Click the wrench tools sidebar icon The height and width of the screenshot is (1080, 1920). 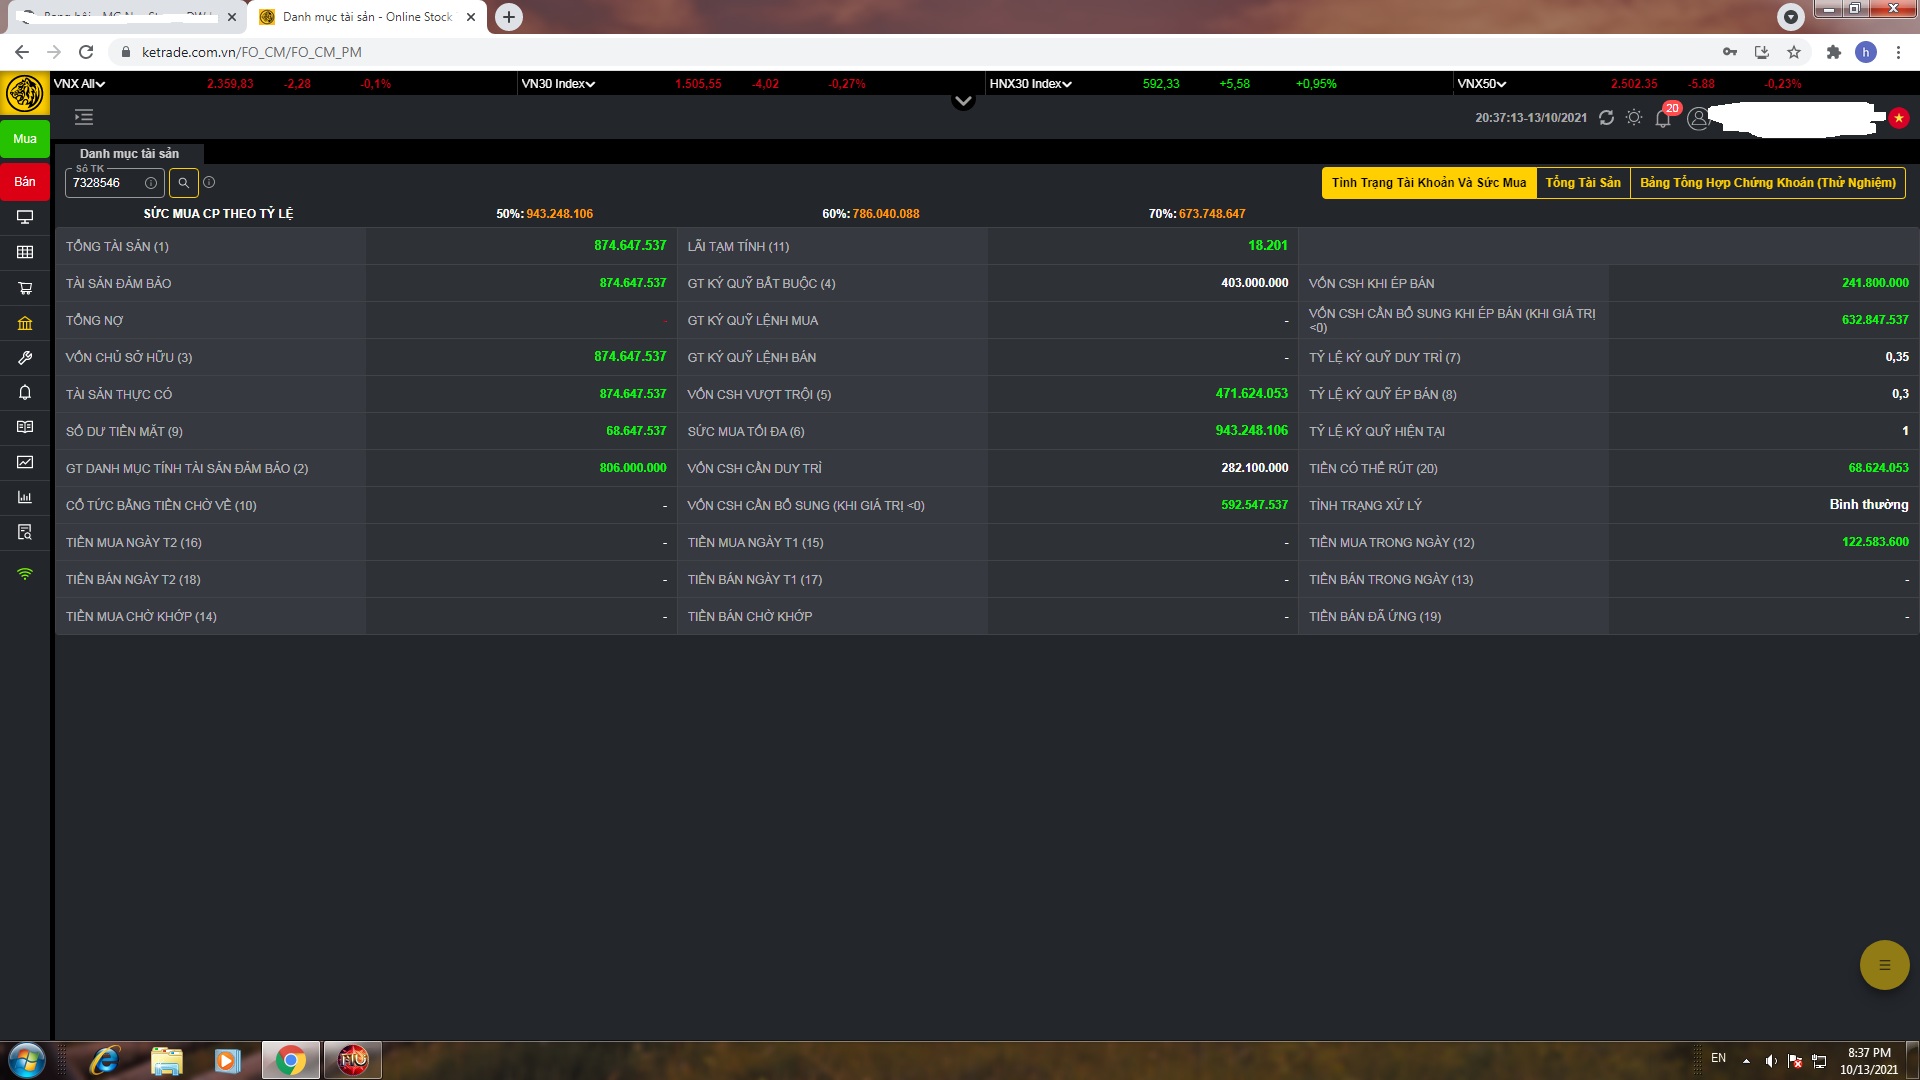coord(25,358)
